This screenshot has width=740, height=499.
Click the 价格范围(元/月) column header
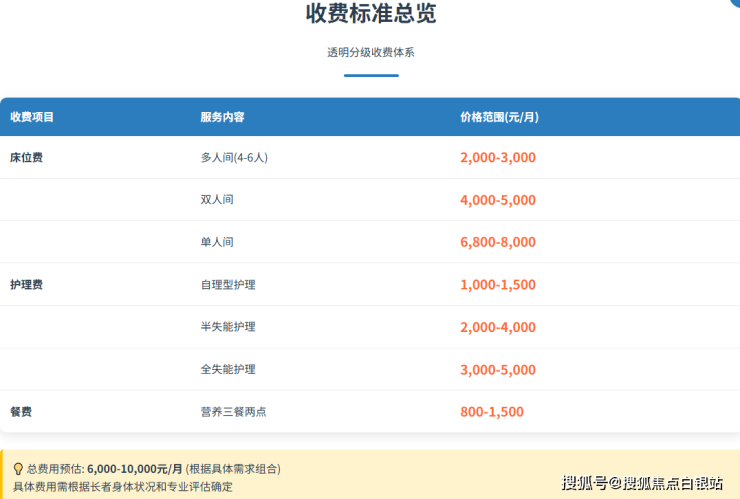pos(499,117)
